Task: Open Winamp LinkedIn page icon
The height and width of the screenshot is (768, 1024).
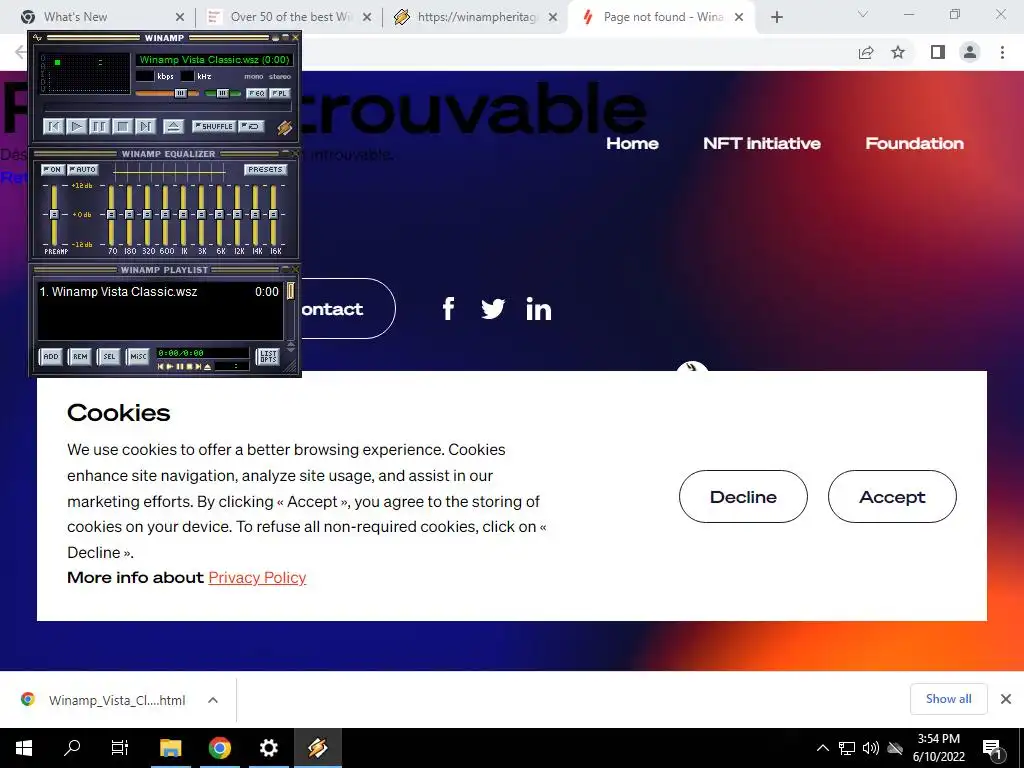Action: pyautogui.click(x=539, y=309)
